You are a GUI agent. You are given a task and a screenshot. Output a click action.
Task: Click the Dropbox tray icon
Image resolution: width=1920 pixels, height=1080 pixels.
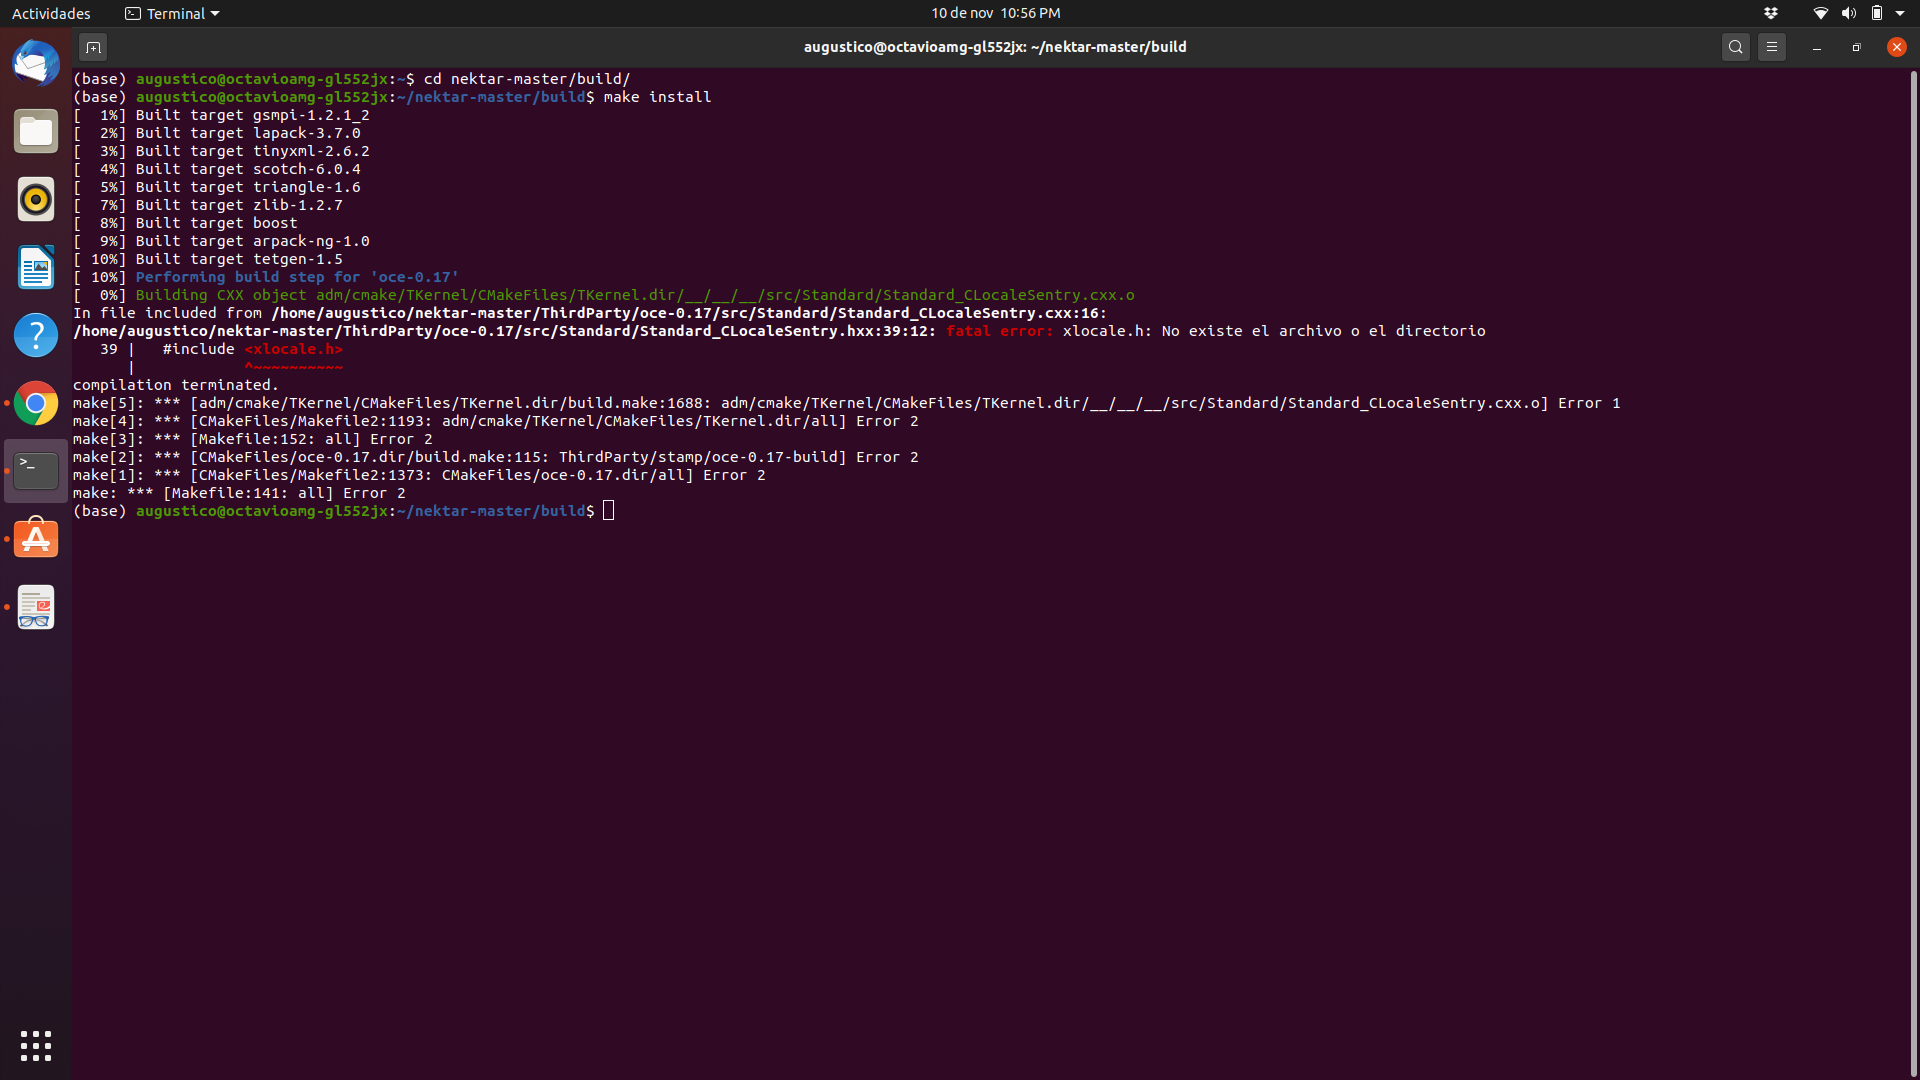coord(1771,13)
